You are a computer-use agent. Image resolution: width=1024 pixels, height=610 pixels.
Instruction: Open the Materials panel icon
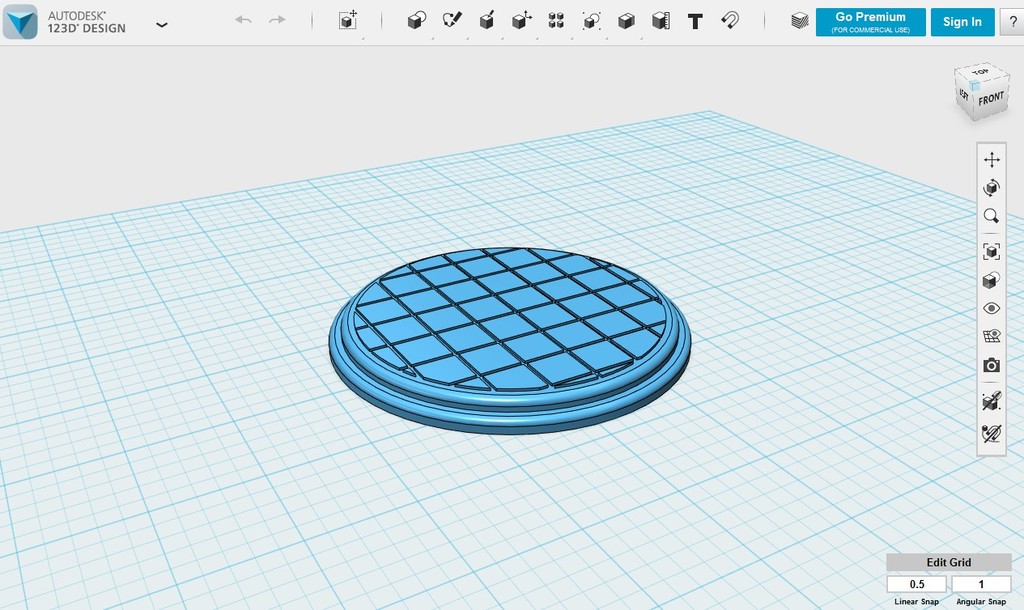point(799,21)
